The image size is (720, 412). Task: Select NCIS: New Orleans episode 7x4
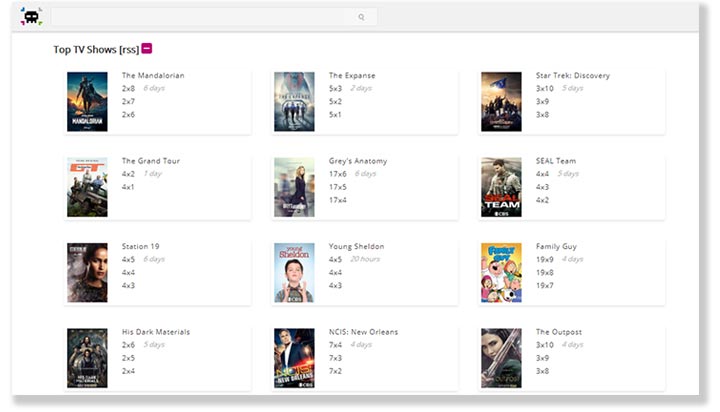(x=335, y=345)
